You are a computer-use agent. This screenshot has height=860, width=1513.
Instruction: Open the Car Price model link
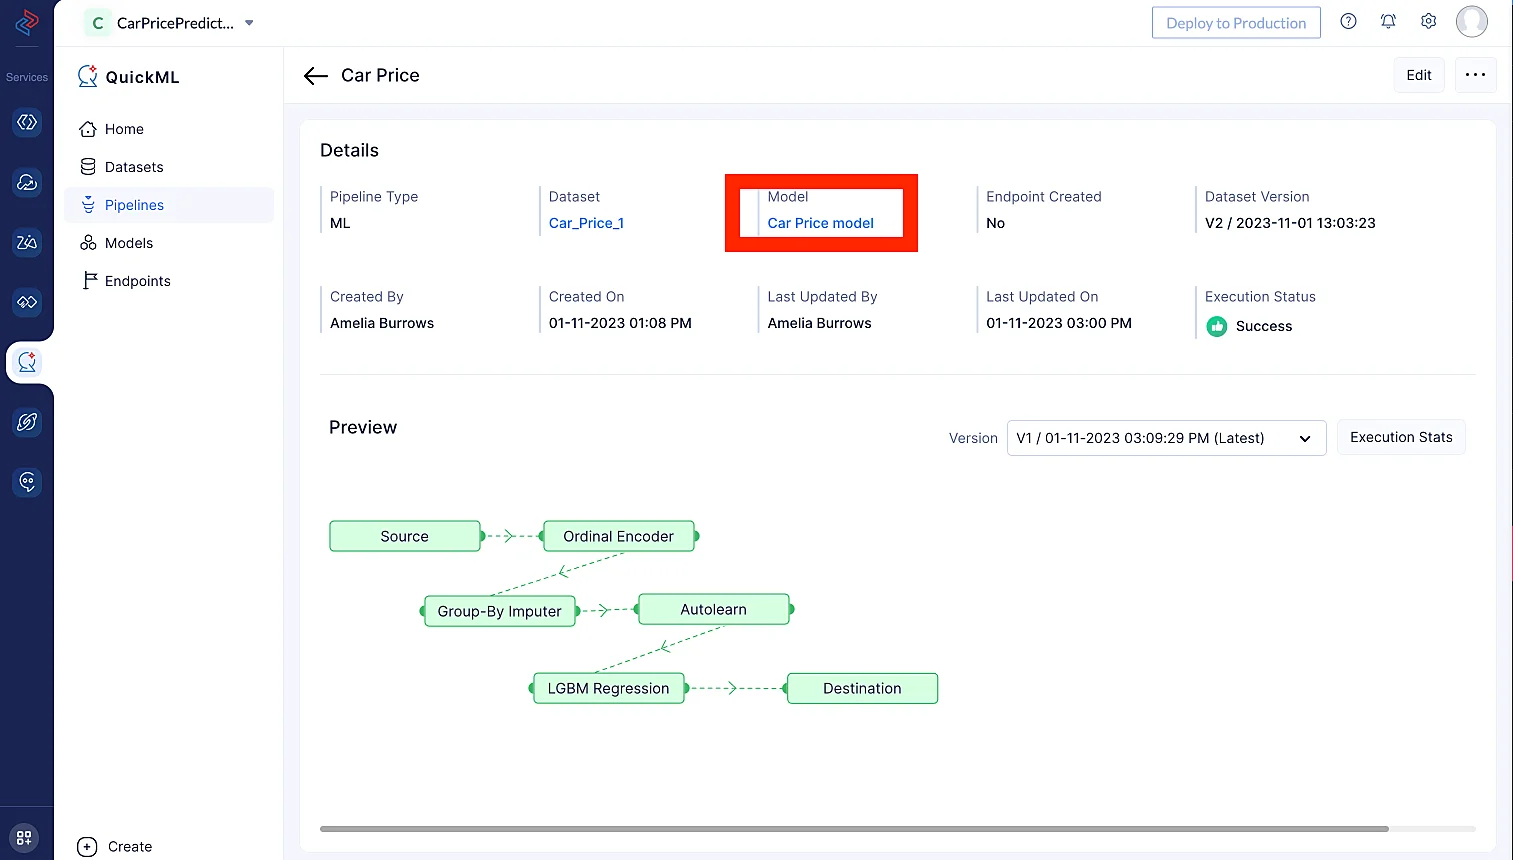(820, 223)
